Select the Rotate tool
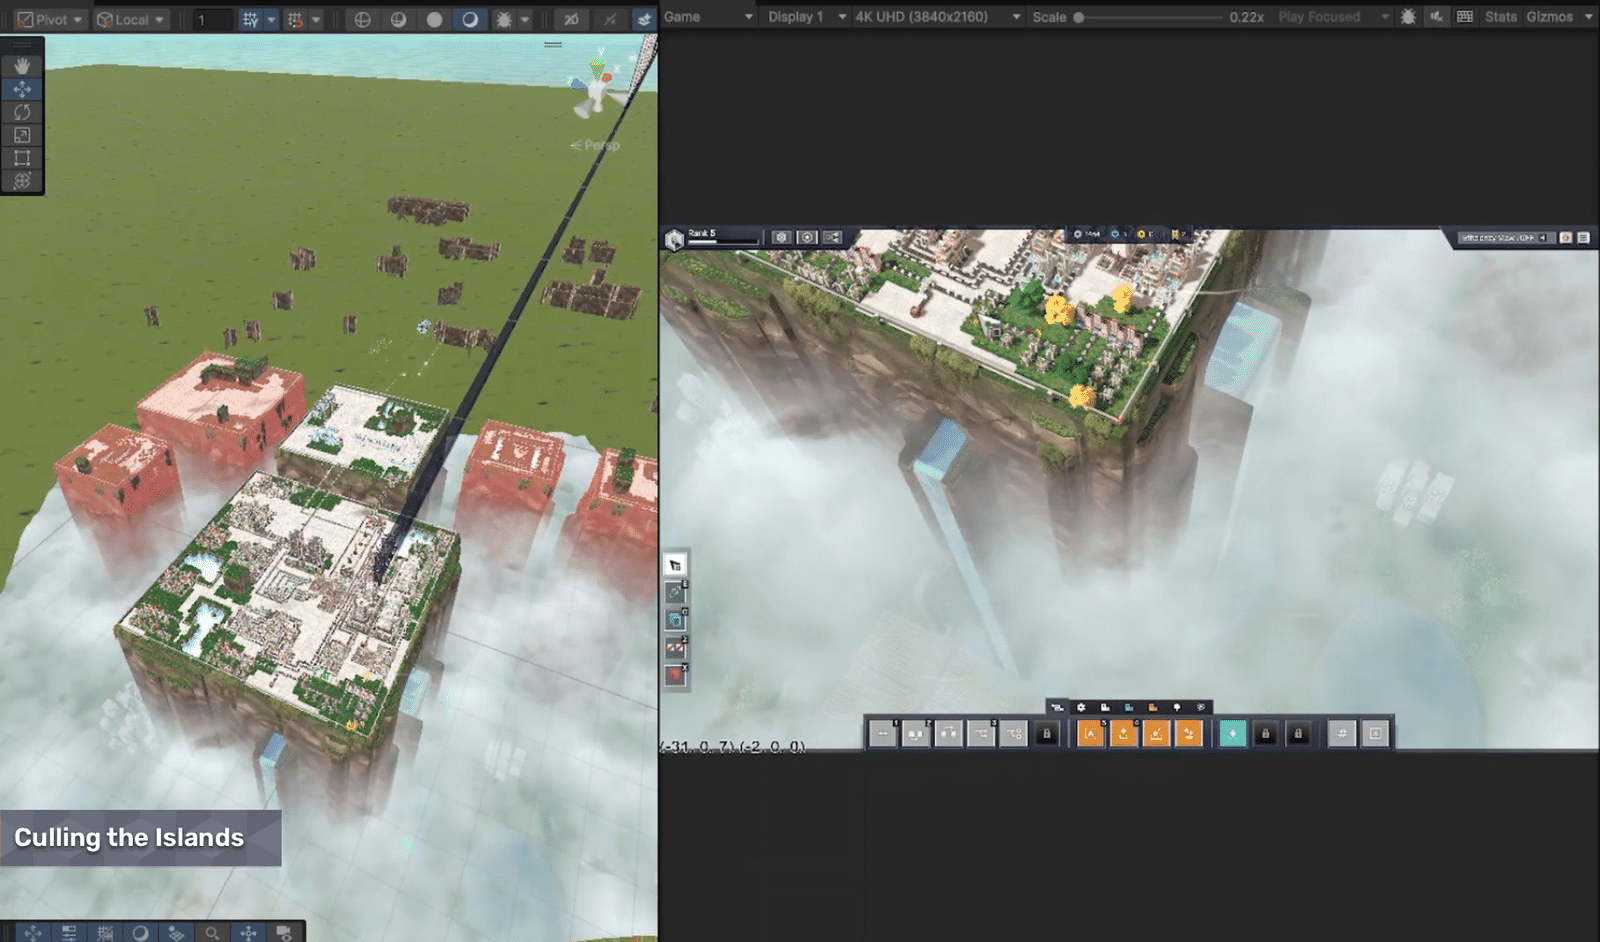1600x942 pixels. [22, 112]
